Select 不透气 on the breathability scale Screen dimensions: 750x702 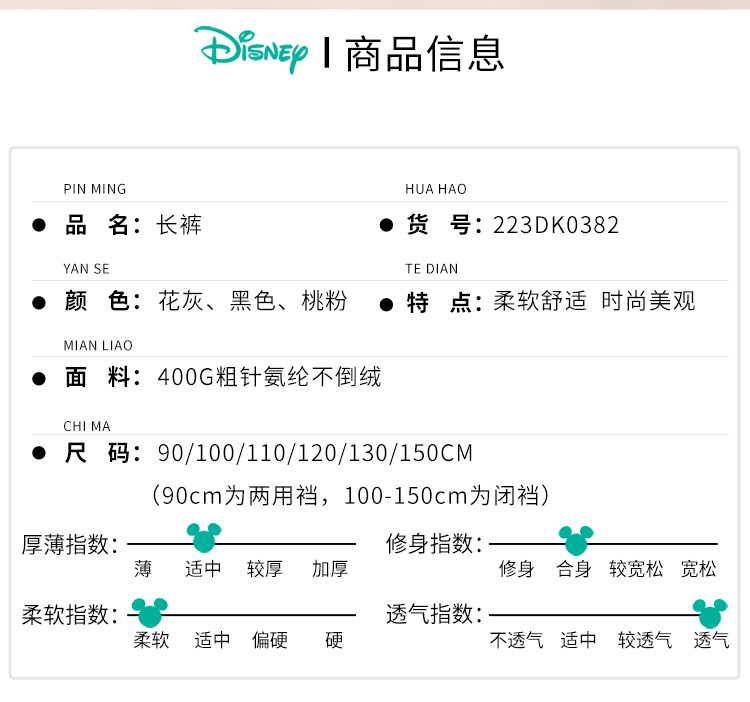pyautogui.click(x=516, y=640)
